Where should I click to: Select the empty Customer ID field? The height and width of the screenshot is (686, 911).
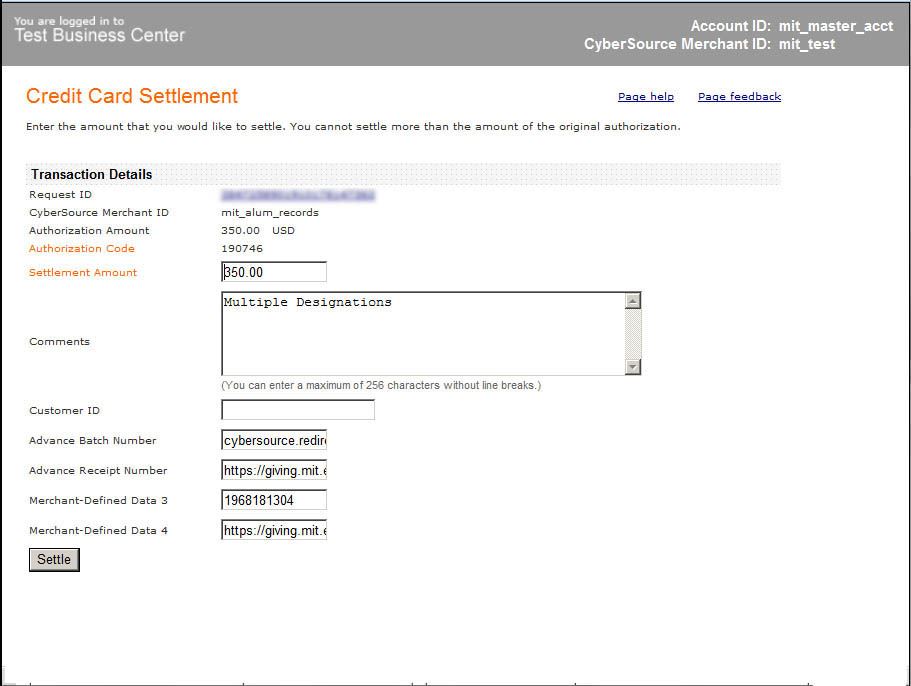pos(297,410)
